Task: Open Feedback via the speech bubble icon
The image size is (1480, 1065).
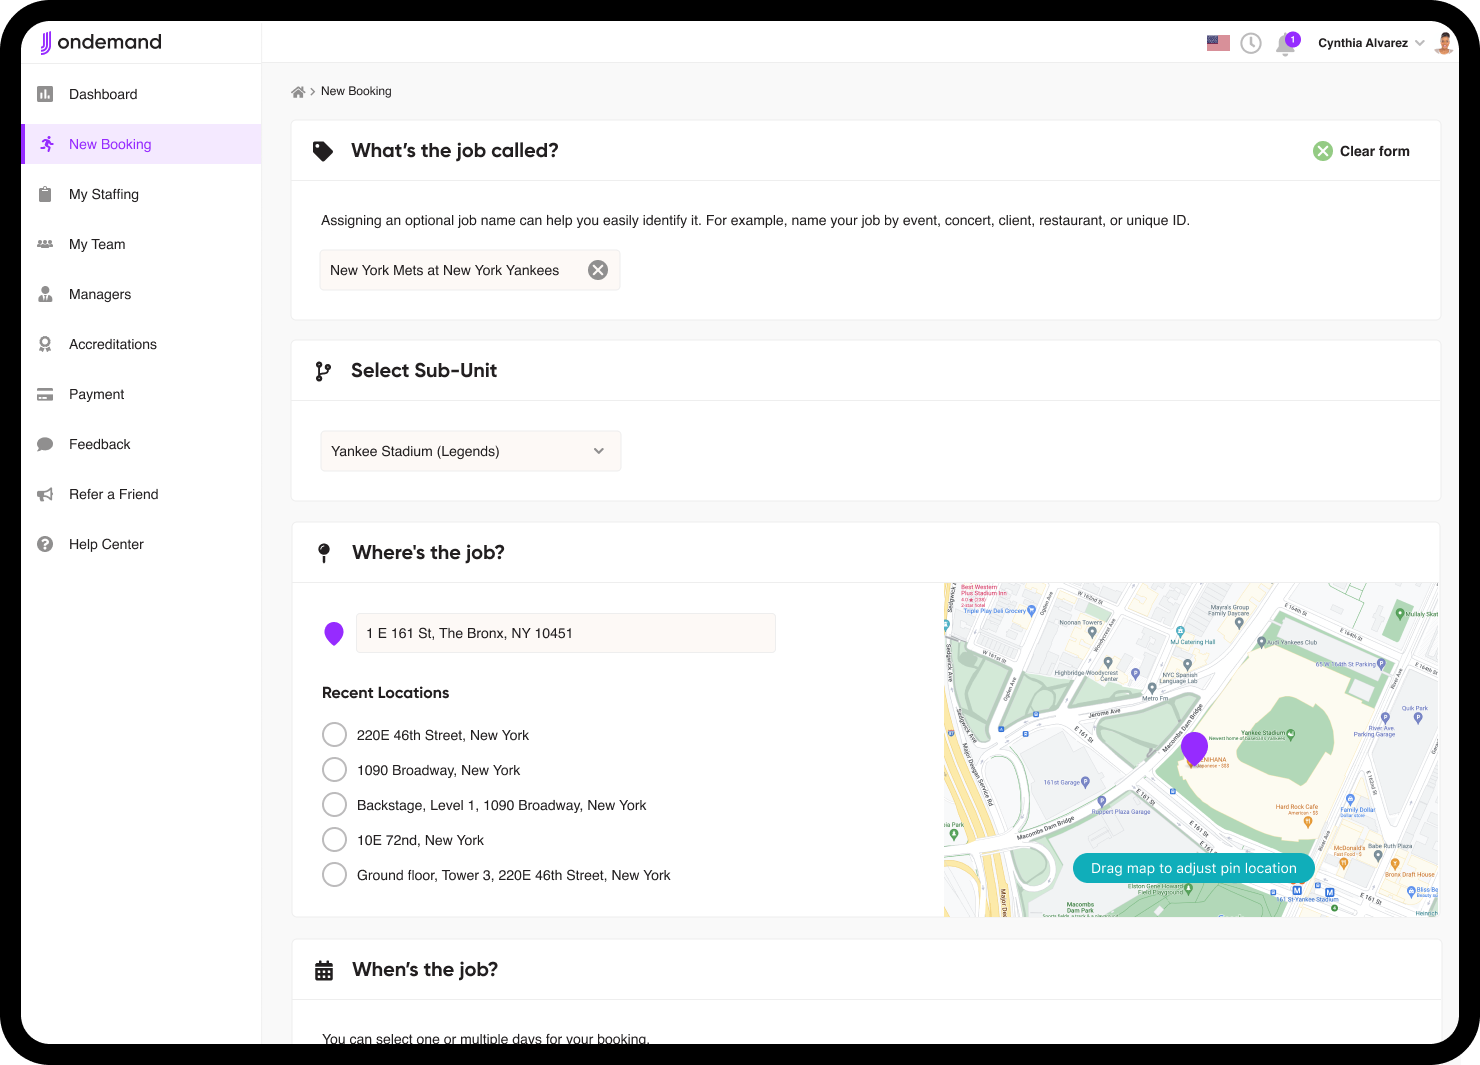Action: (45, 444)
